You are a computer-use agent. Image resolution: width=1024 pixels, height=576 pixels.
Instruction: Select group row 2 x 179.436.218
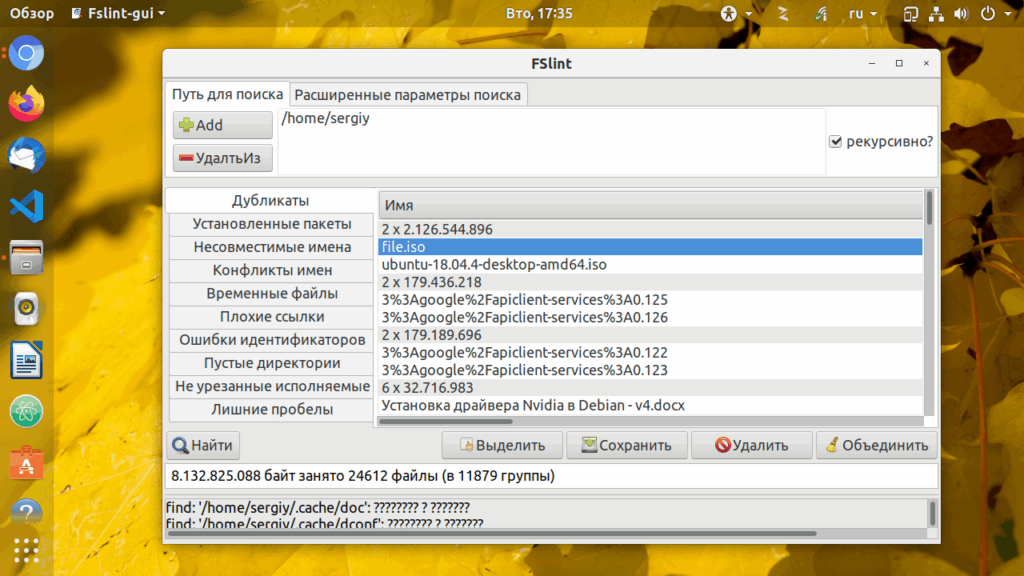[650, 282]
